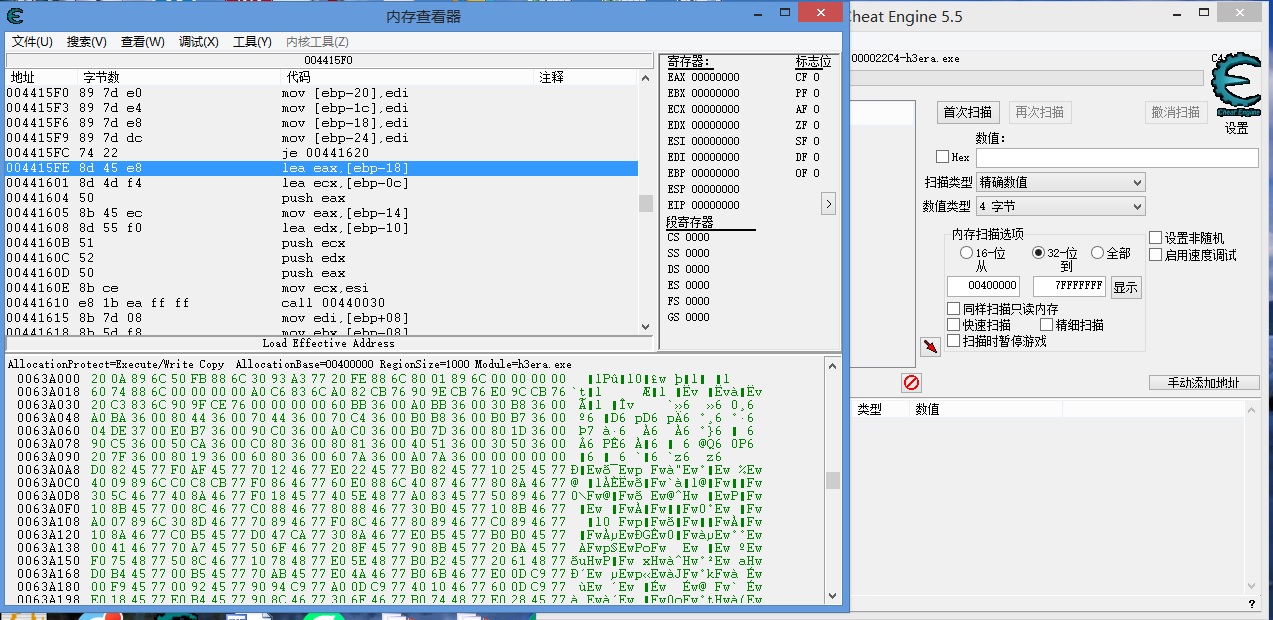Click the 显示 button
The image size is (1273, 620).
[1125, 287]
